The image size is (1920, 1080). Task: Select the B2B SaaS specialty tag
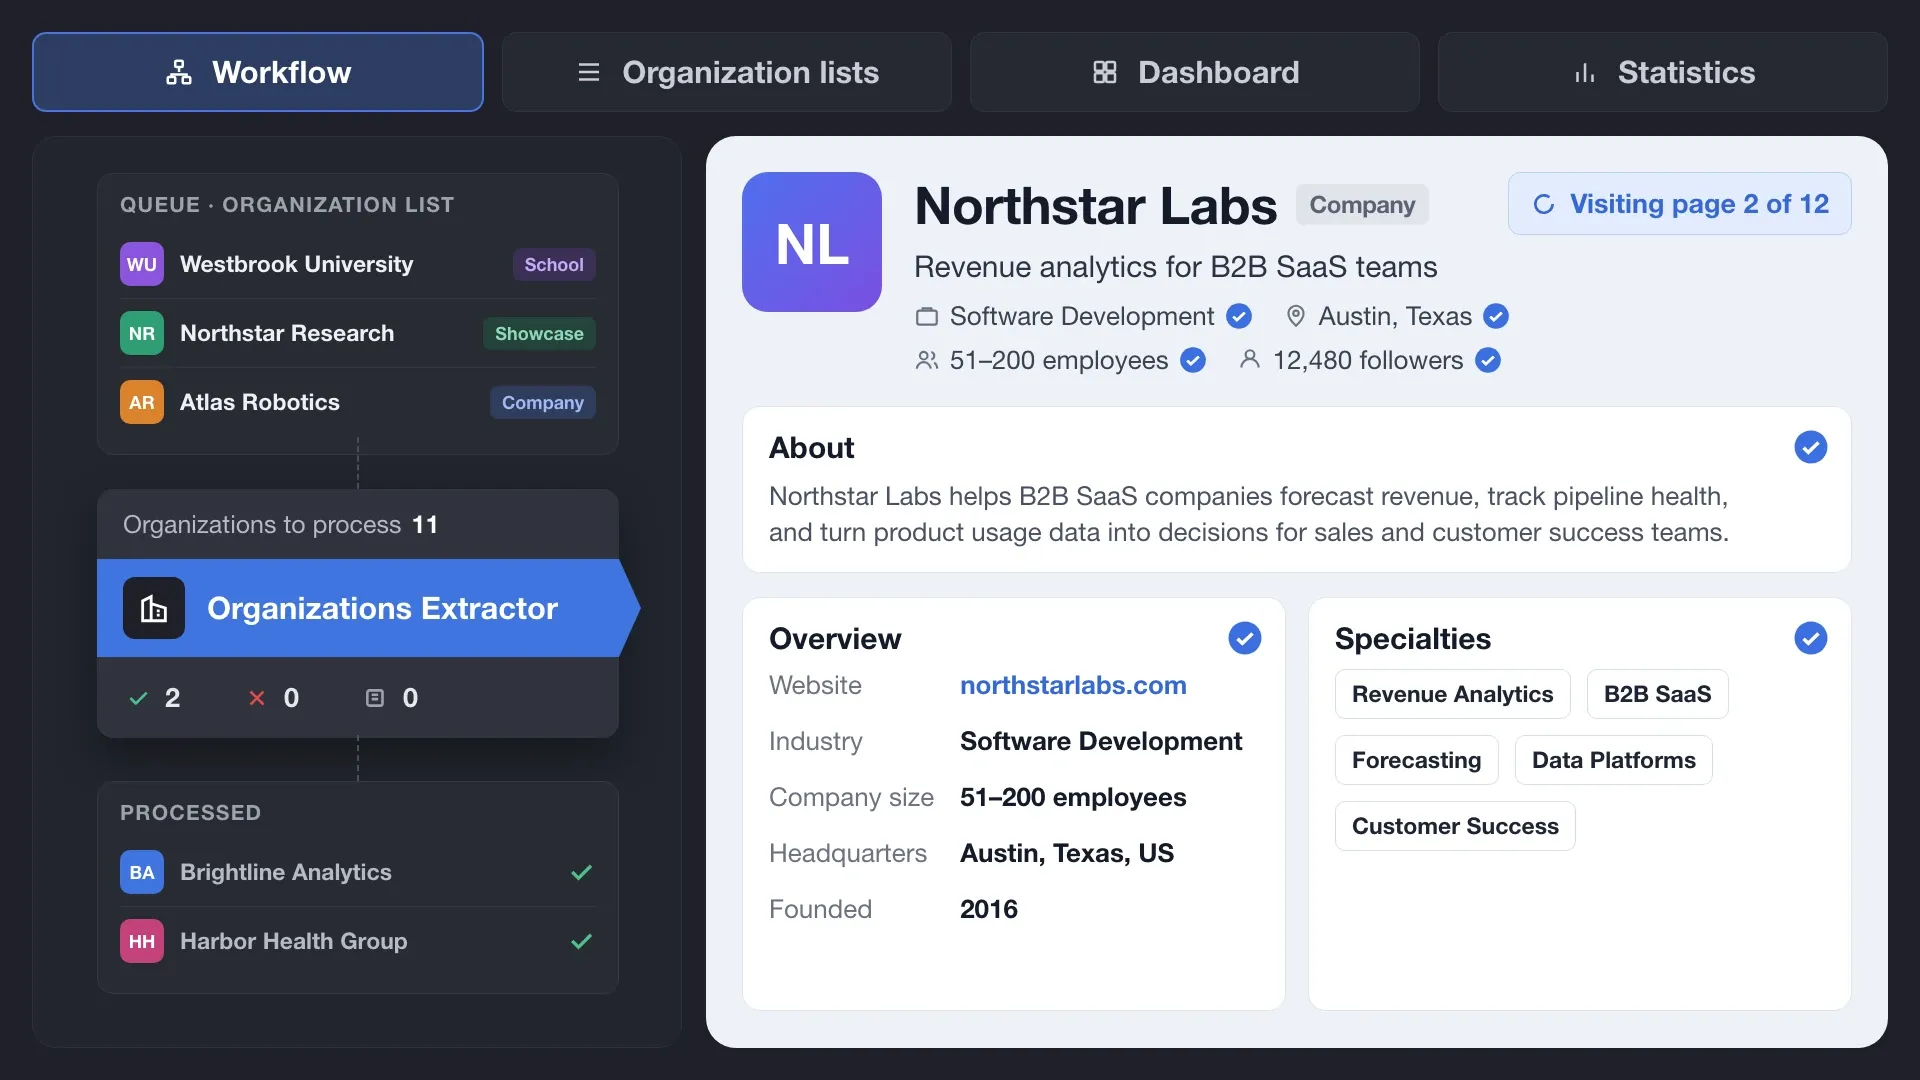(1657, 694)
